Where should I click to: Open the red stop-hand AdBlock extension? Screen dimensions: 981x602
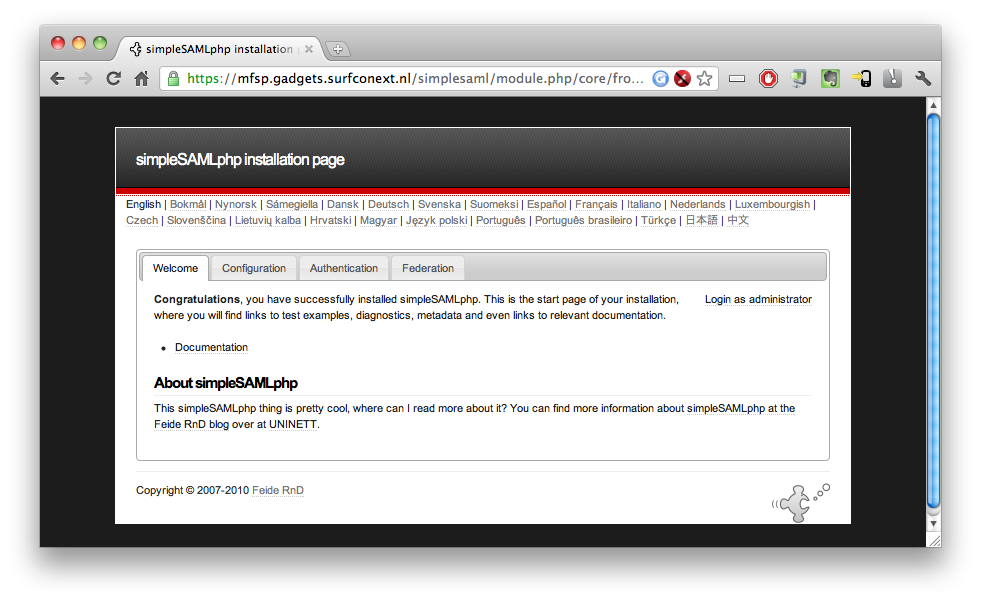[768, 79]
